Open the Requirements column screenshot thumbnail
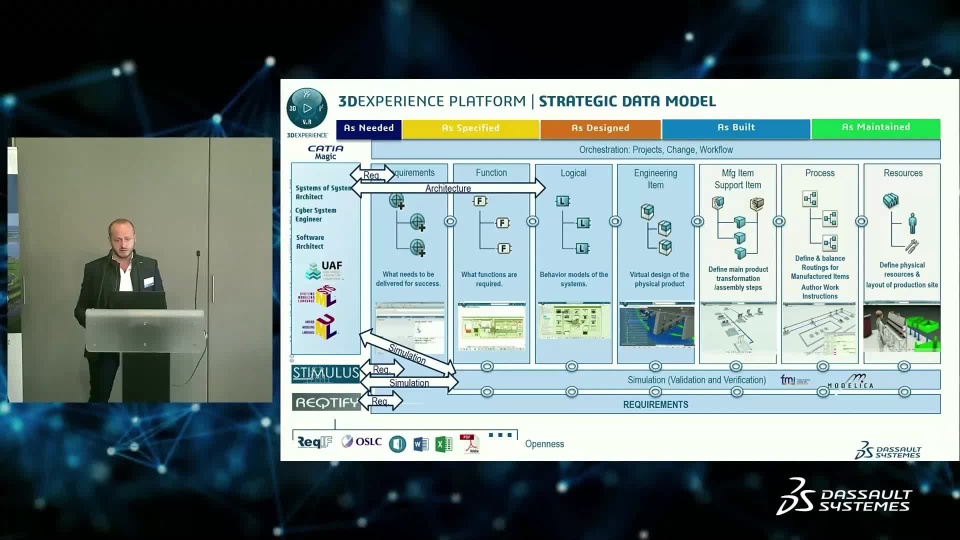Image resolution: width=960 pixels, height=540 pixels. 410,327
